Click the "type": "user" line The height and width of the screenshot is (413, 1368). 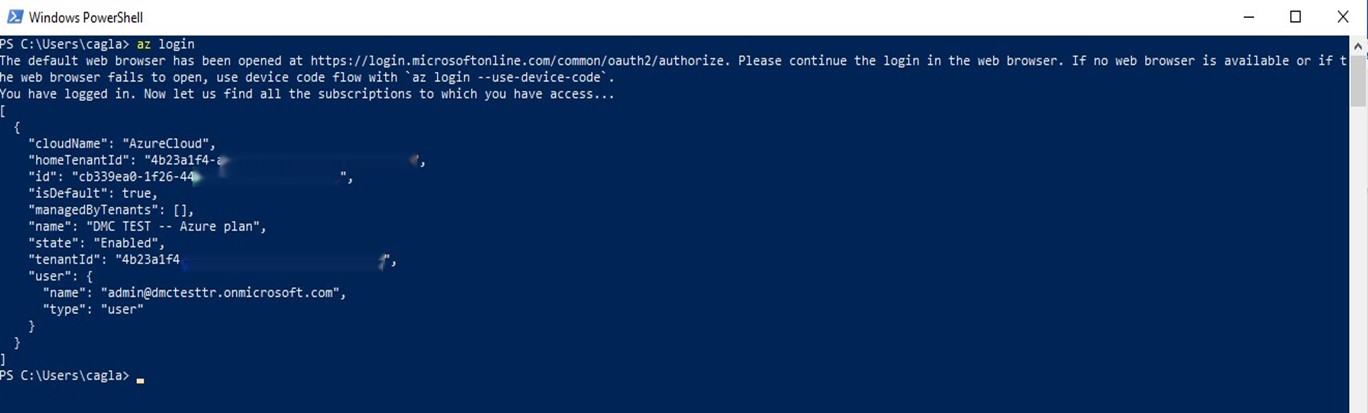pyautogui.click(x=93, y=310)
